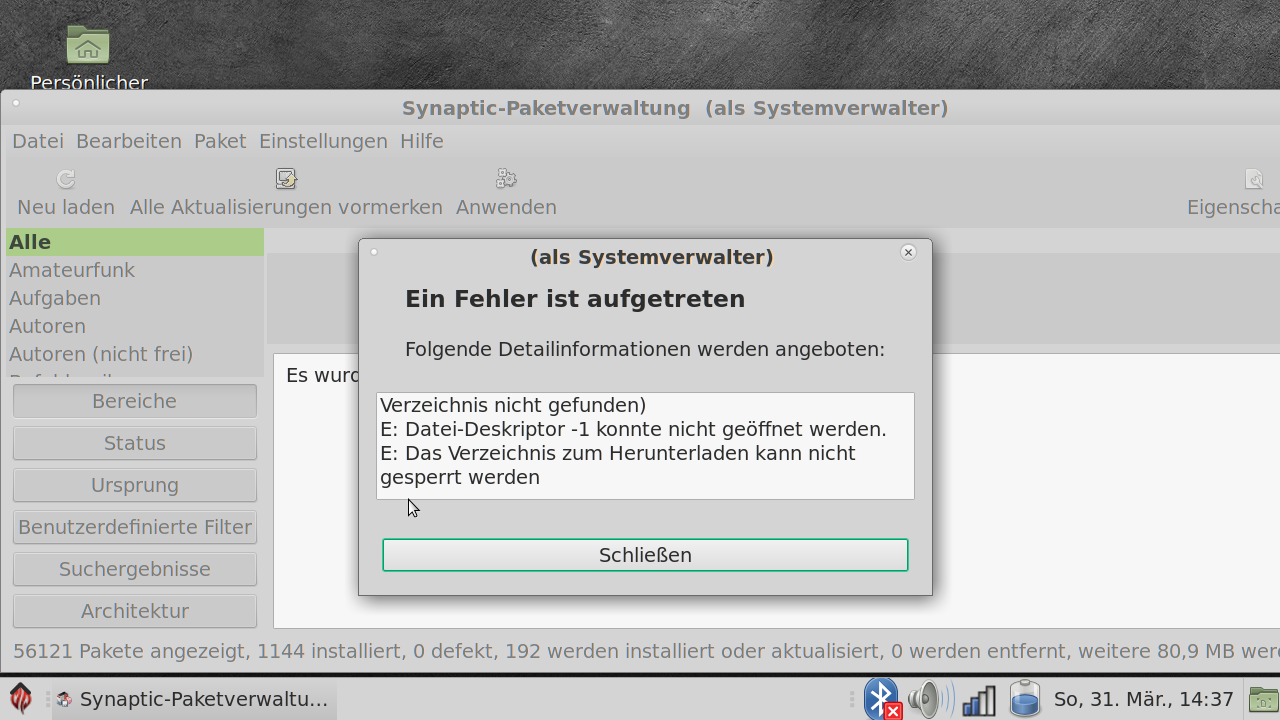Close the error dialog with X button
This screenshot has width=1280, height=720.
908,252
